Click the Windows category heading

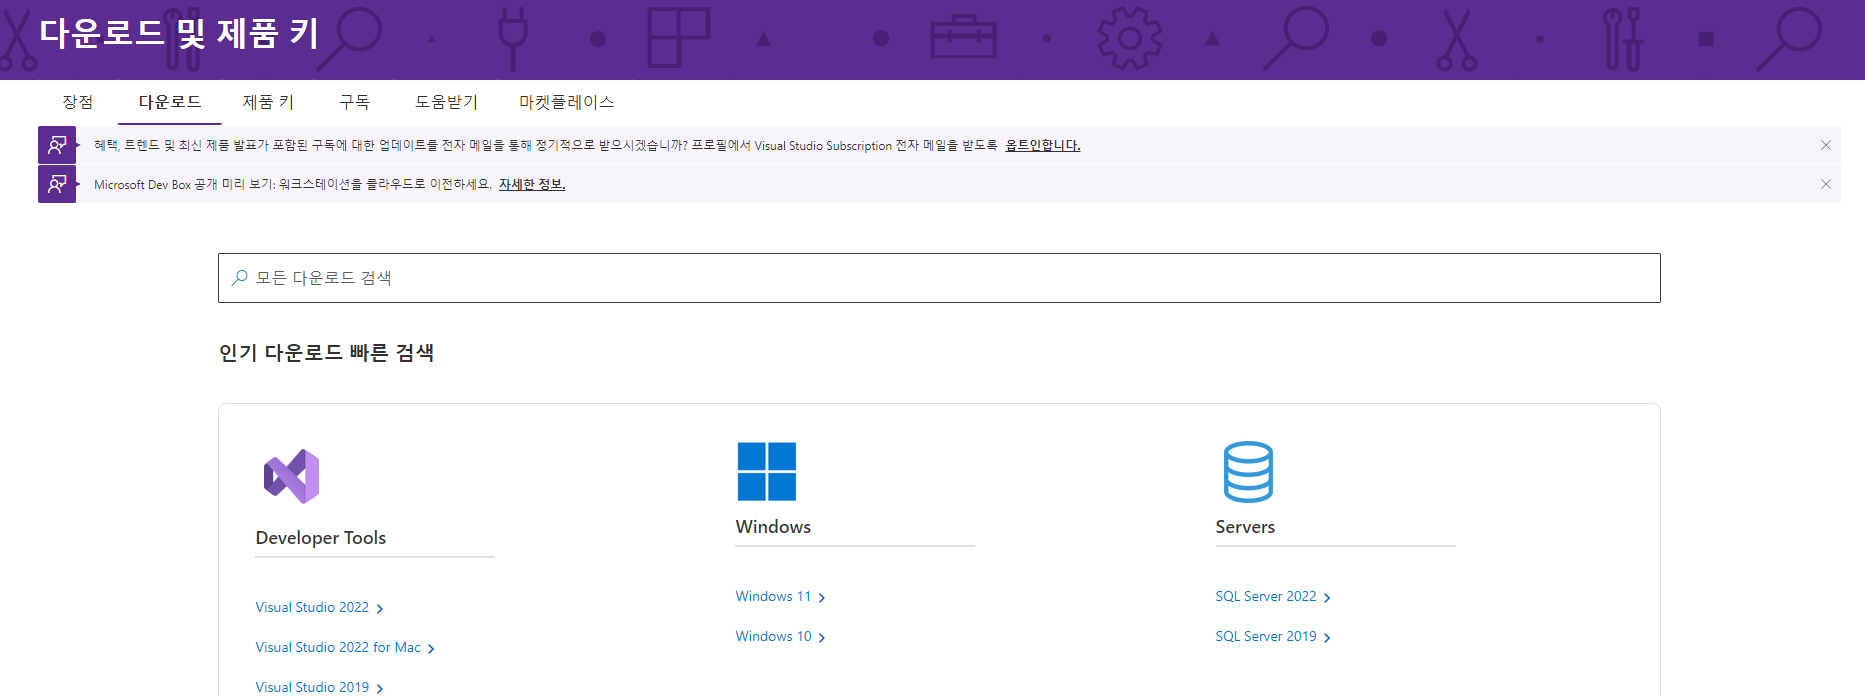773,527
